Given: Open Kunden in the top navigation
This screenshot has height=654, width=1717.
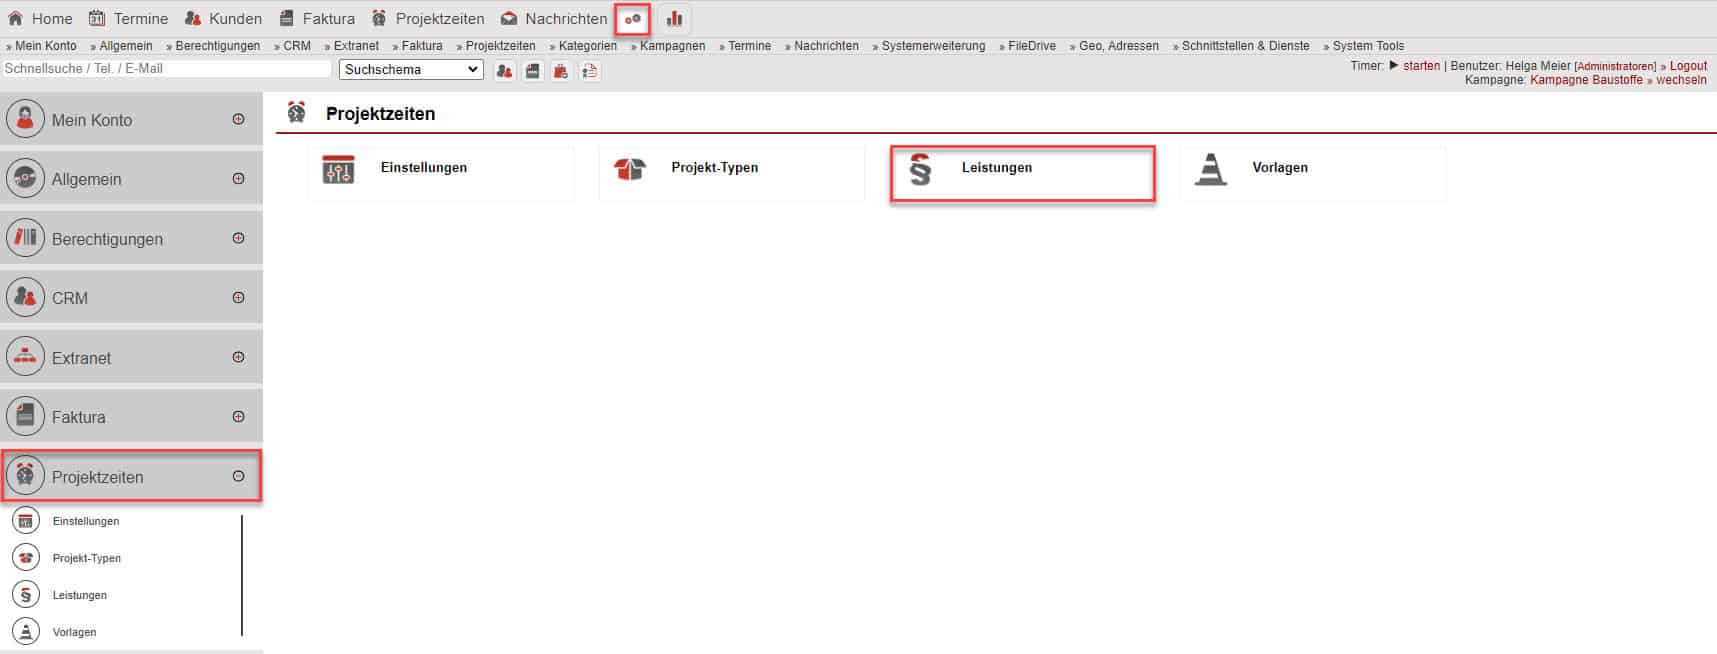Looking at the screenshot, I should click(x=224, y=19).
